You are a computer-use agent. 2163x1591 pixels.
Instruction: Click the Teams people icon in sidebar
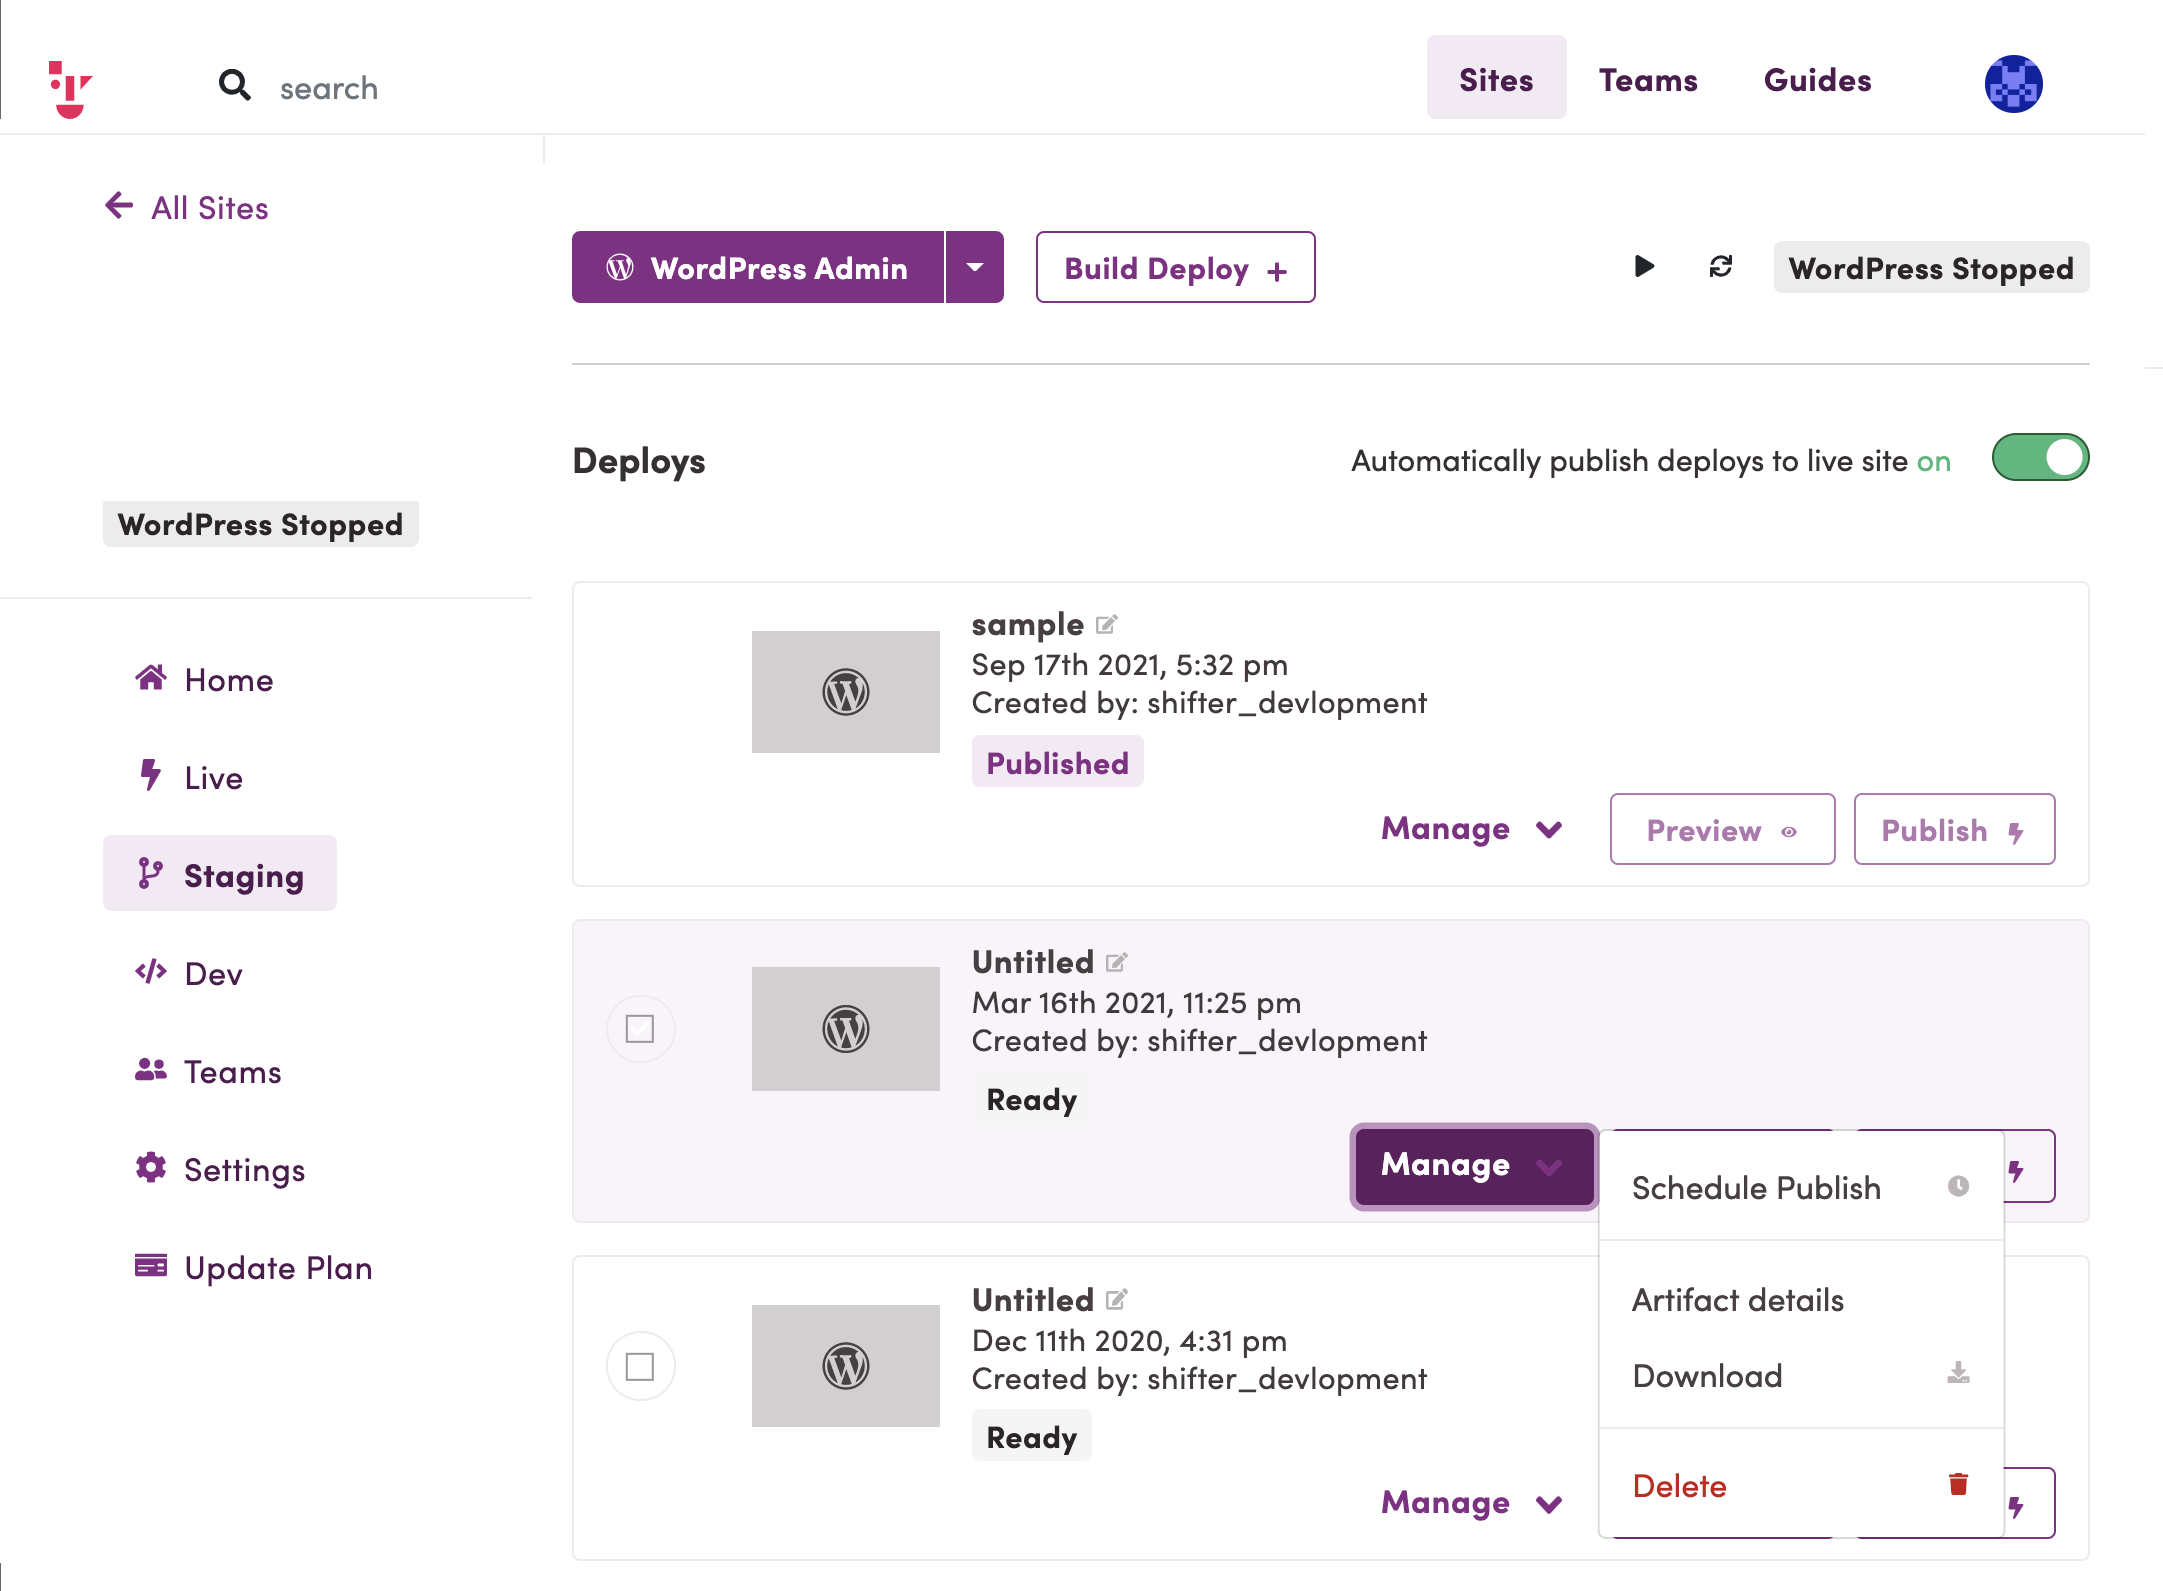151,1070
